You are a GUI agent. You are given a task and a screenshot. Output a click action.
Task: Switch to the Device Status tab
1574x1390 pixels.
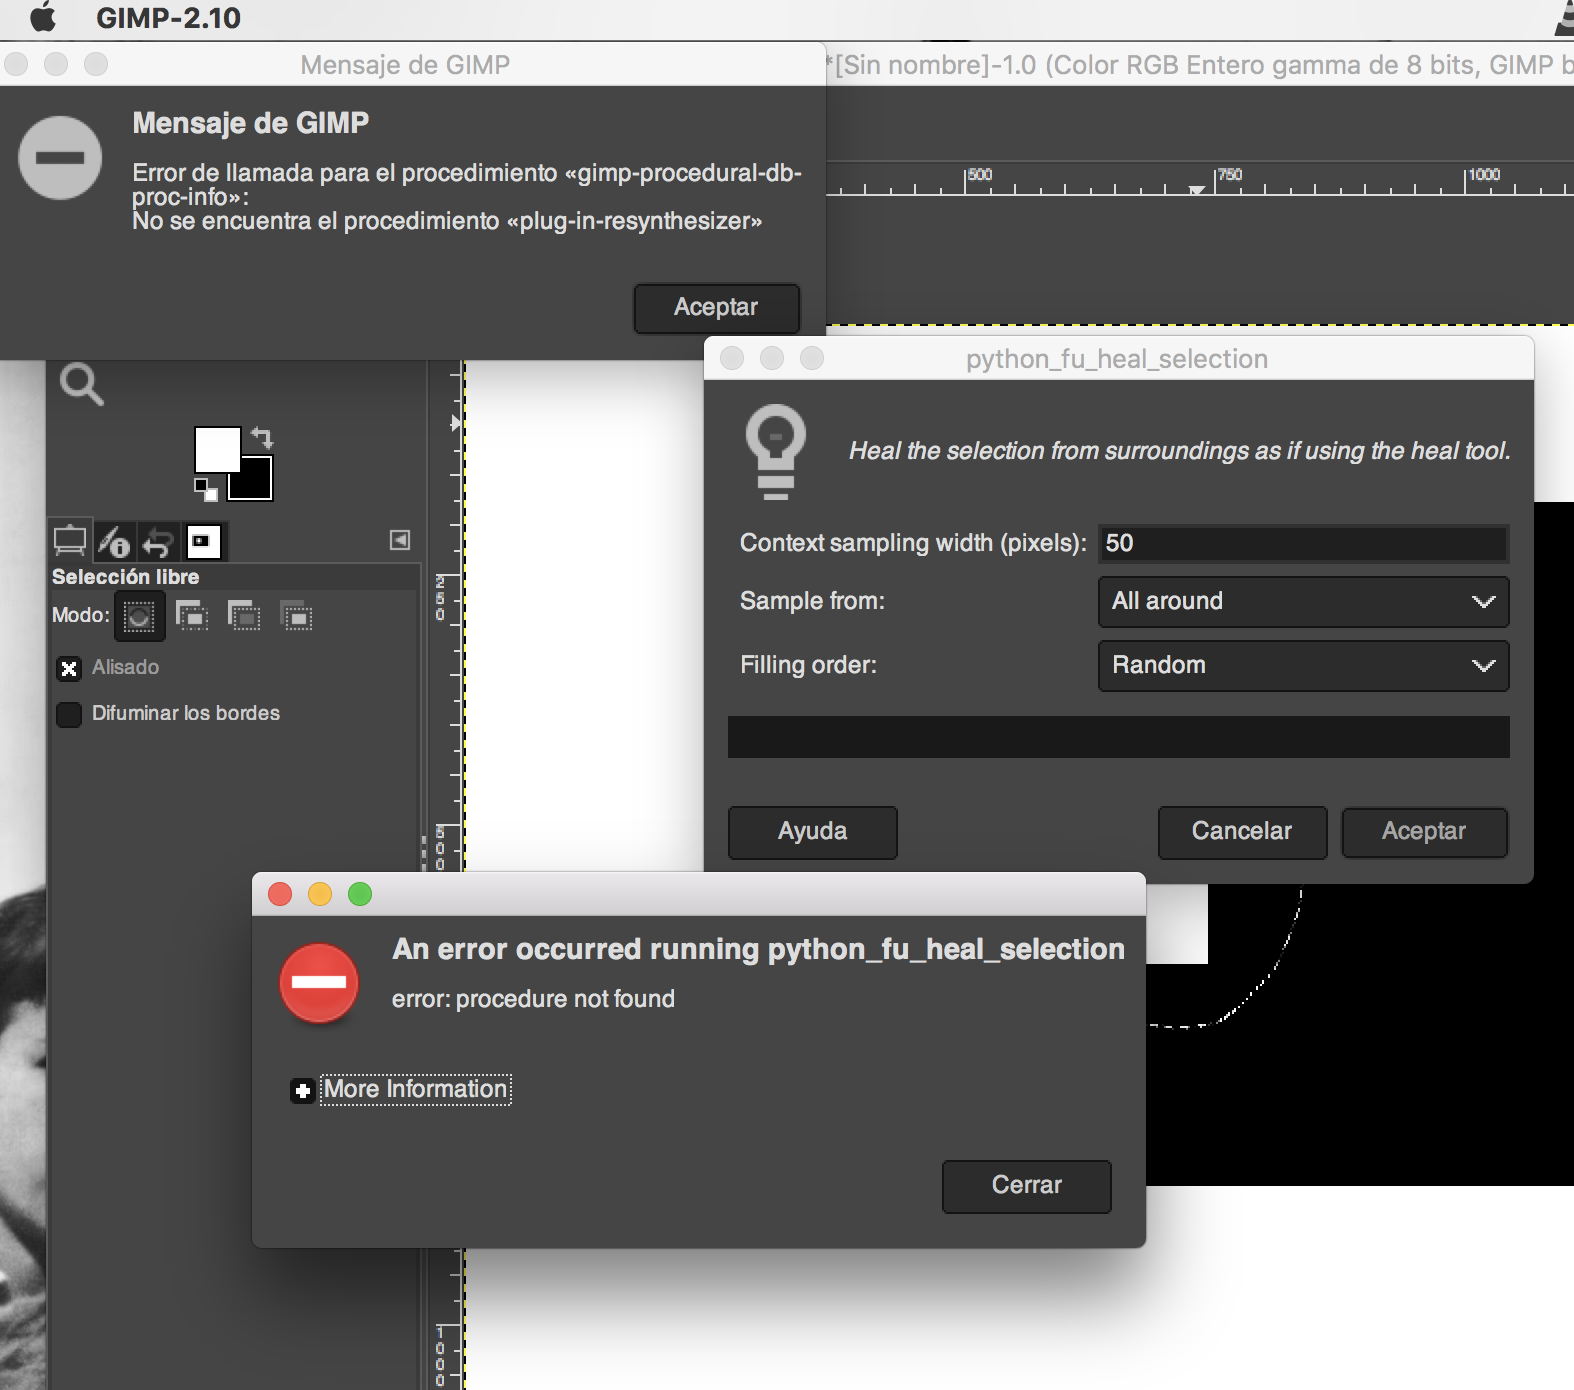[114, 541]
